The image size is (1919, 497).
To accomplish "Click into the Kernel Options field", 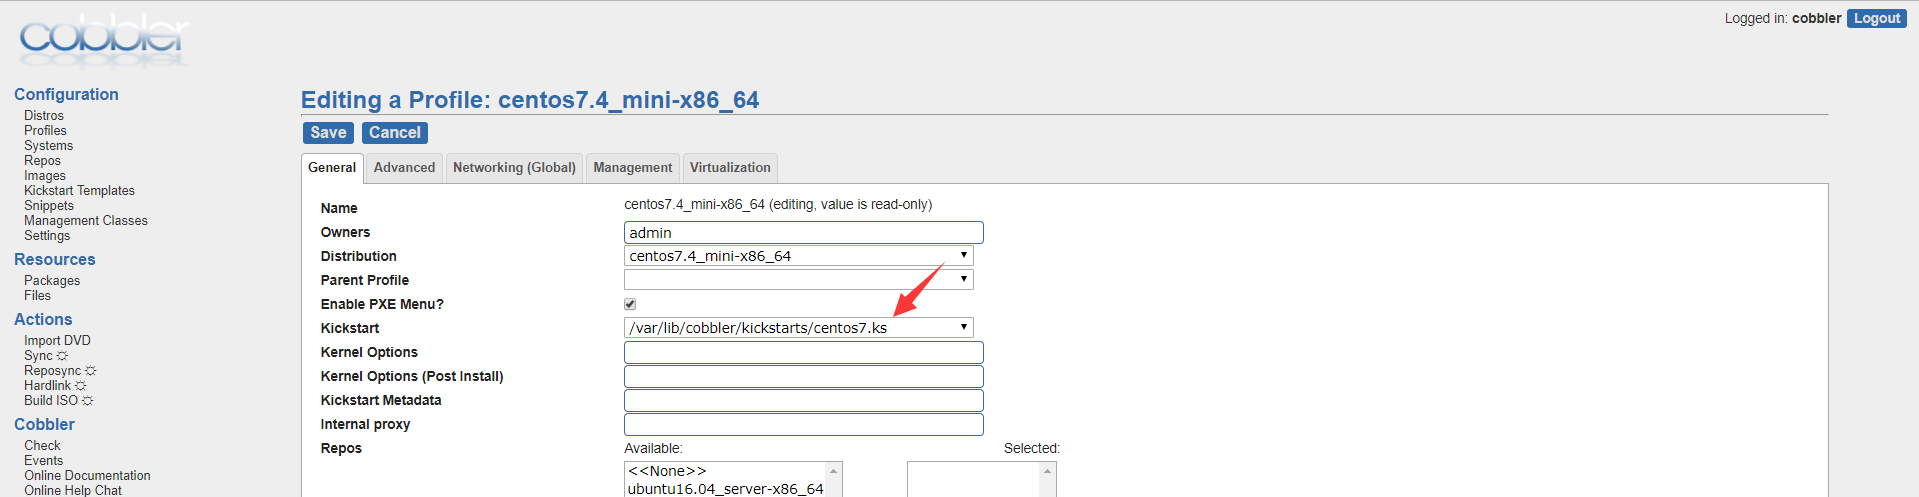I will 803,353.
